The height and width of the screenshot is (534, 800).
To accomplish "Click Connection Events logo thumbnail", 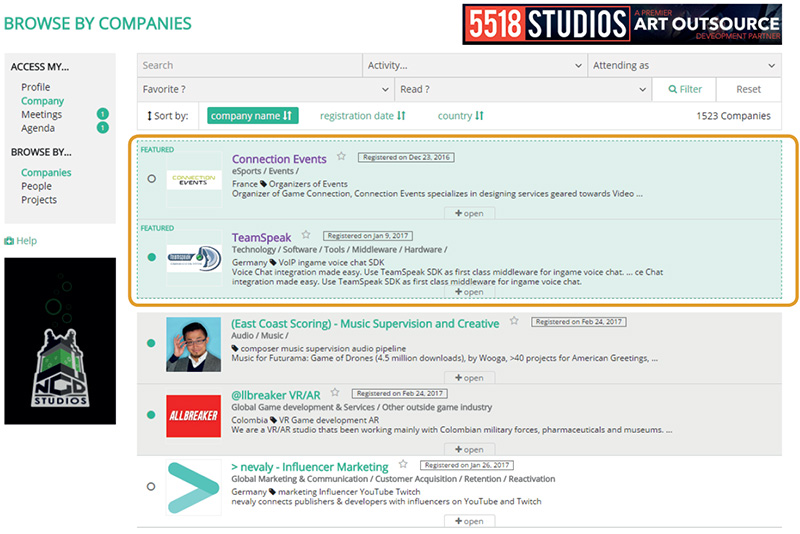I will coord(194,180).
